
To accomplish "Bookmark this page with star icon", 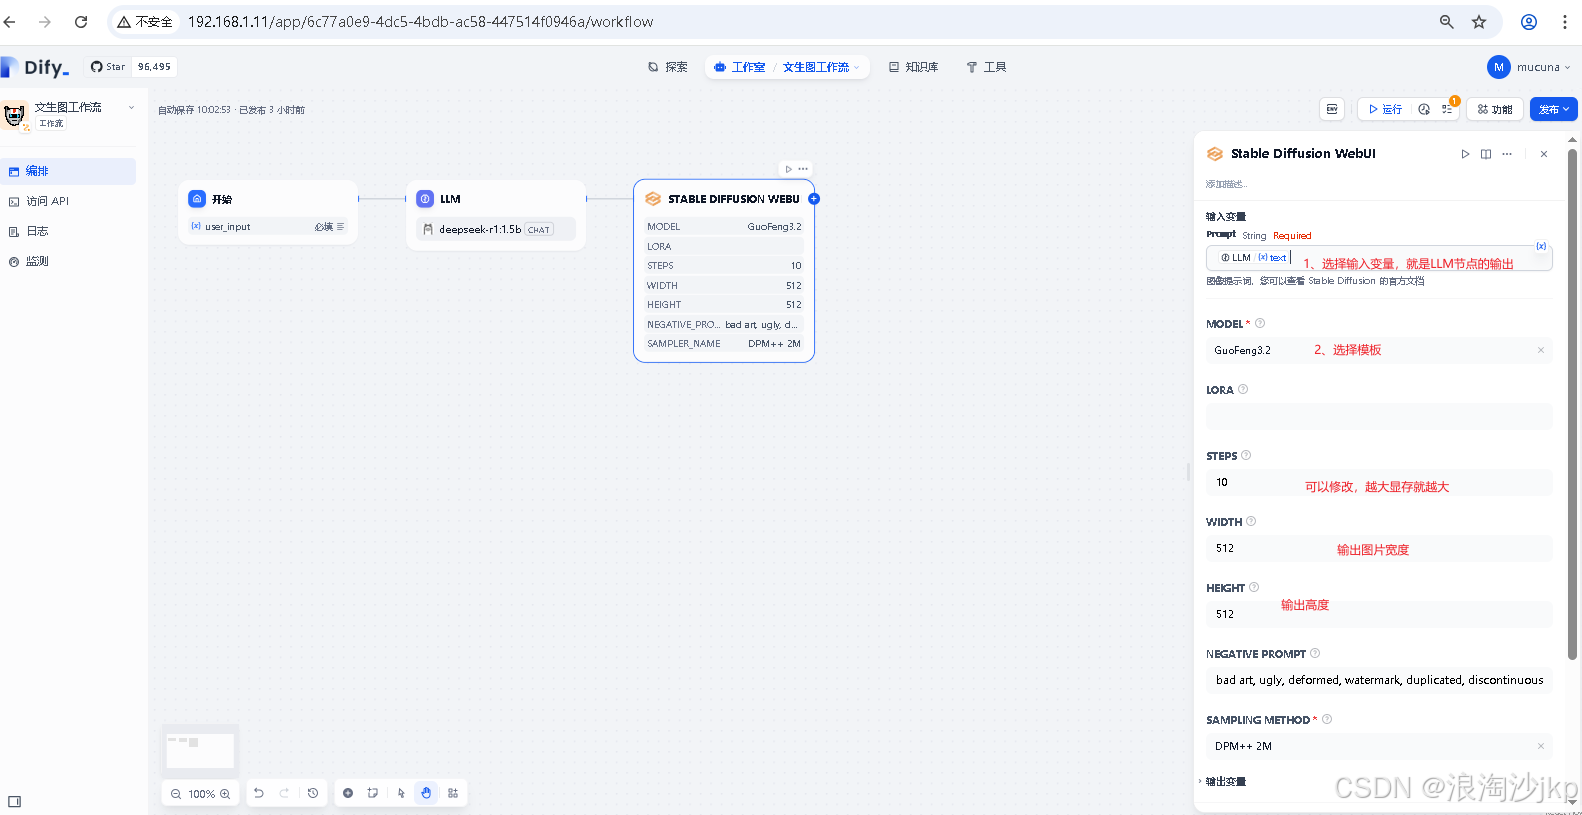I will (x=1479, y=21).
